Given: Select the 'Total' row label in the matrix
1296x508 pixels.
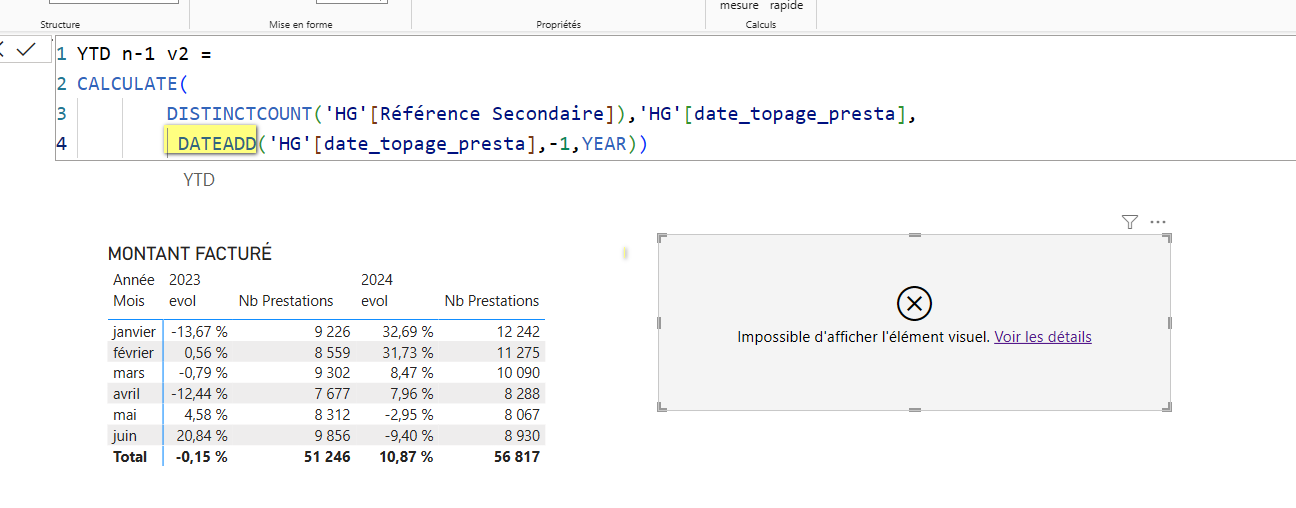Looking at the screenshot, I should (129, 457).
